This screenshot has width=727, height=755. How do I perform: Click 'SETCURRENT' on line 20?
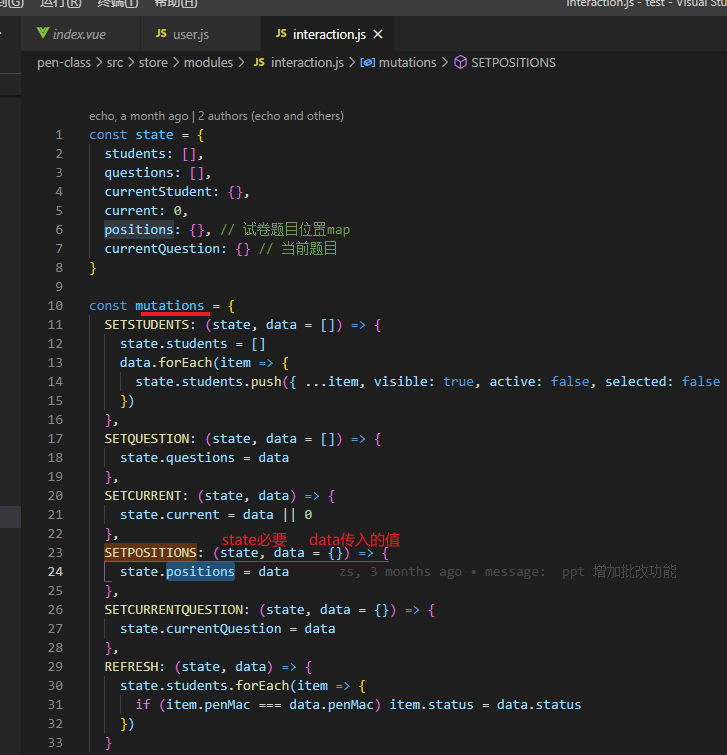(x=143, y=496)
